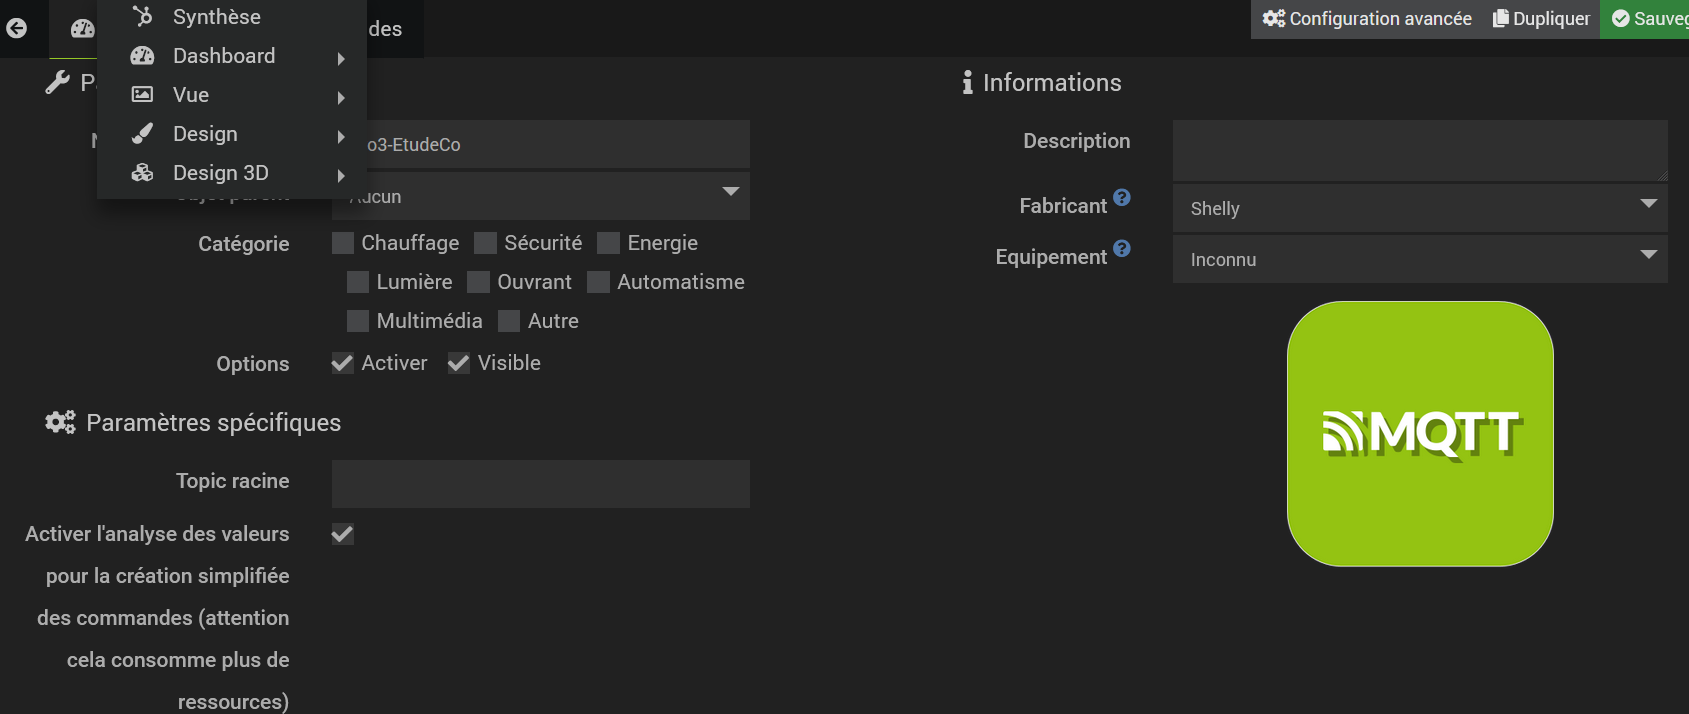Click the help icon next to Fabricant
The height and width of the screenshot is (714, 1689).
point(1122,197)
